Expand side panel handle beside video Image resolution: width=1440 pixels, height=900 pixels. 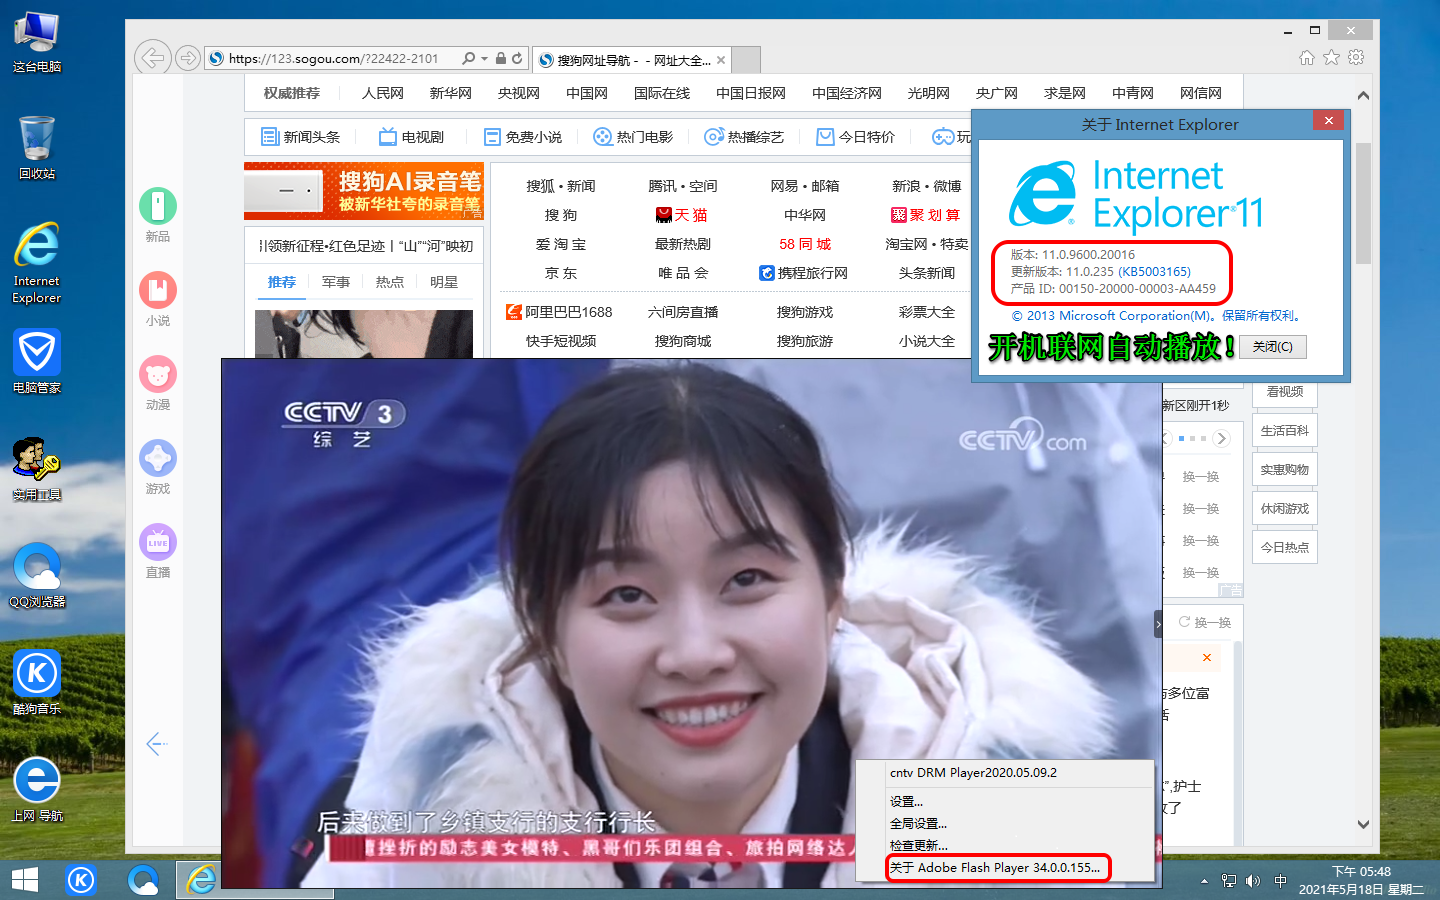pos(1158,624)
